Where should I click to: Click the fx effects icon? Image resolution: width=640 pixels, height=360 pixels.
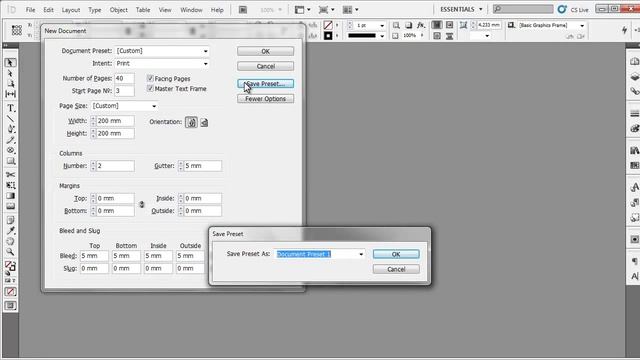click(x=421, y=25)
